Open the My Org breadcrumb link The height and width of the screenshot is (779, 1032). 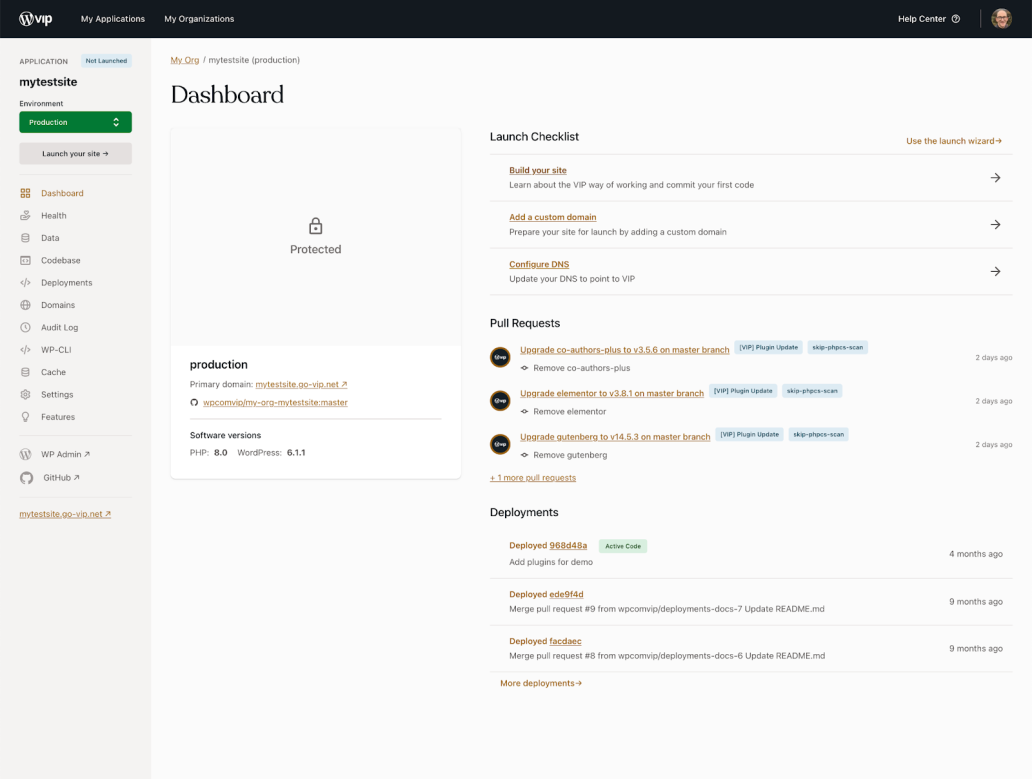point(184,60)
